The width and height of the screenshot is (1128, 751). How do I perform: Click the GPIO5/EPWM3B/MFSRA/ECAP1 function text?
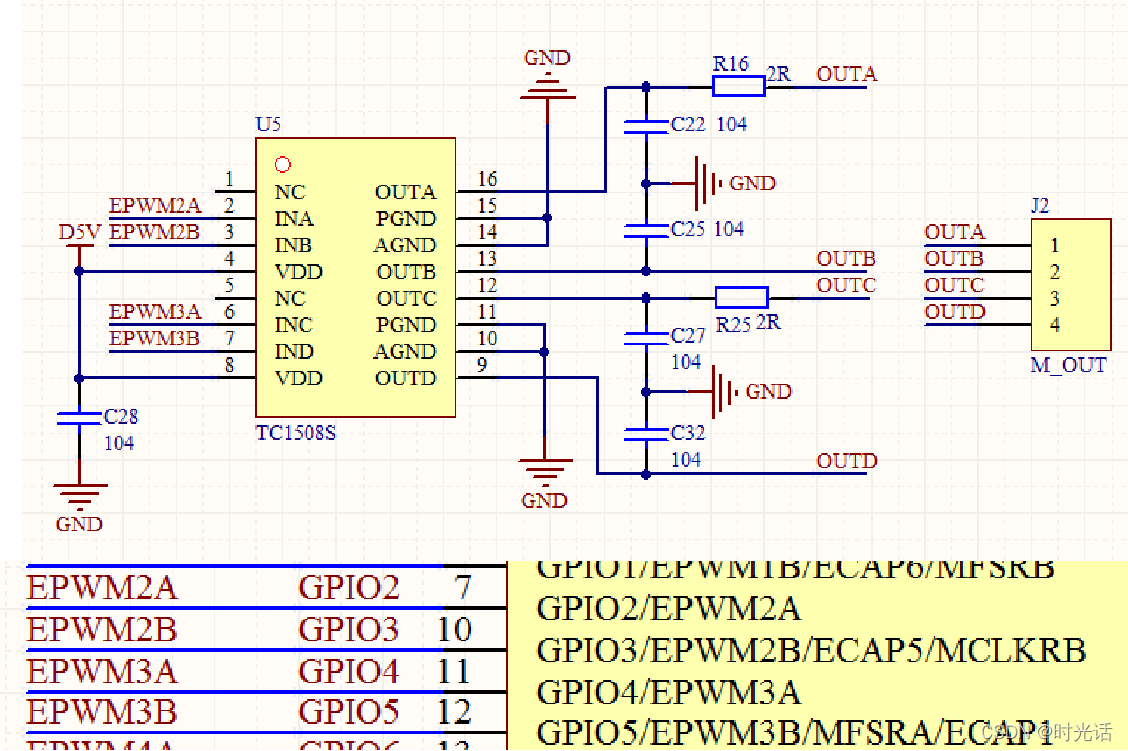coord(795,732)
